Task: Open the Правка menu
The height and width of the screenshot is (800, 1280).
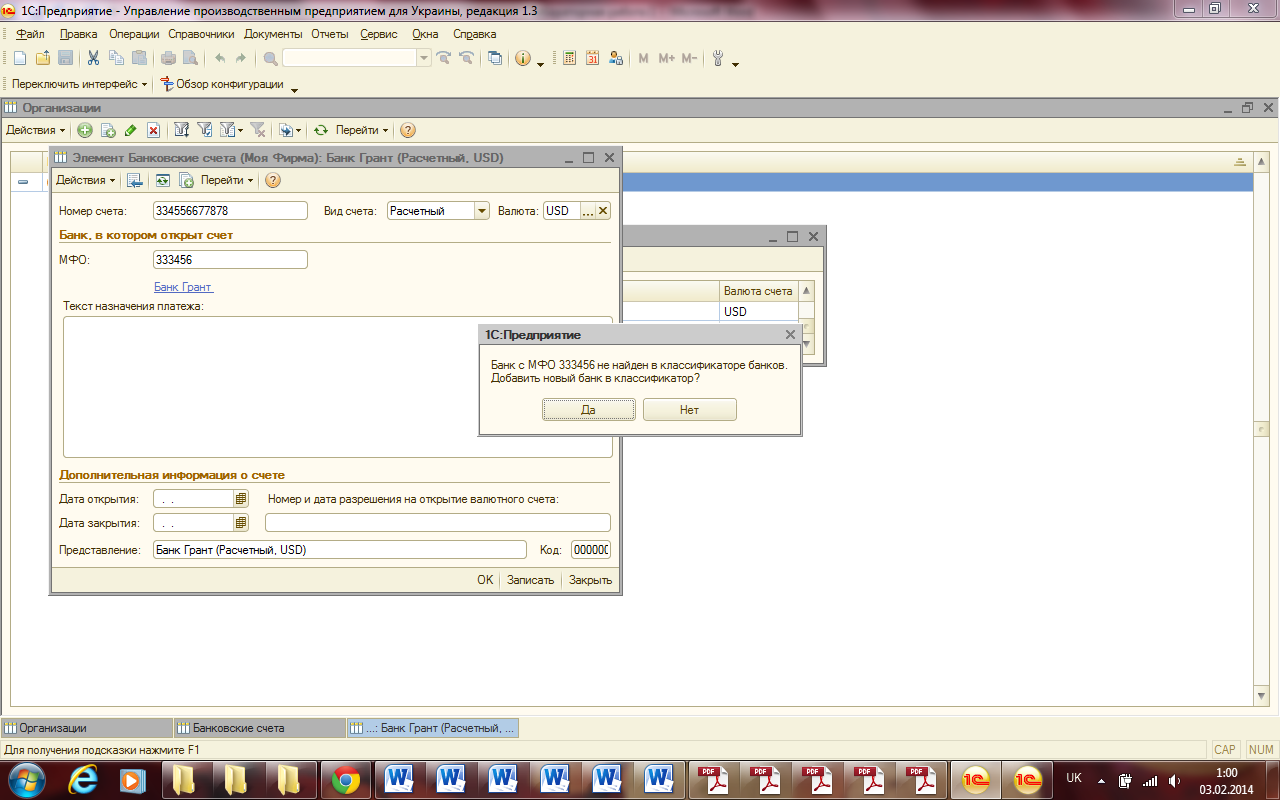Action: (x=79, y=34)
